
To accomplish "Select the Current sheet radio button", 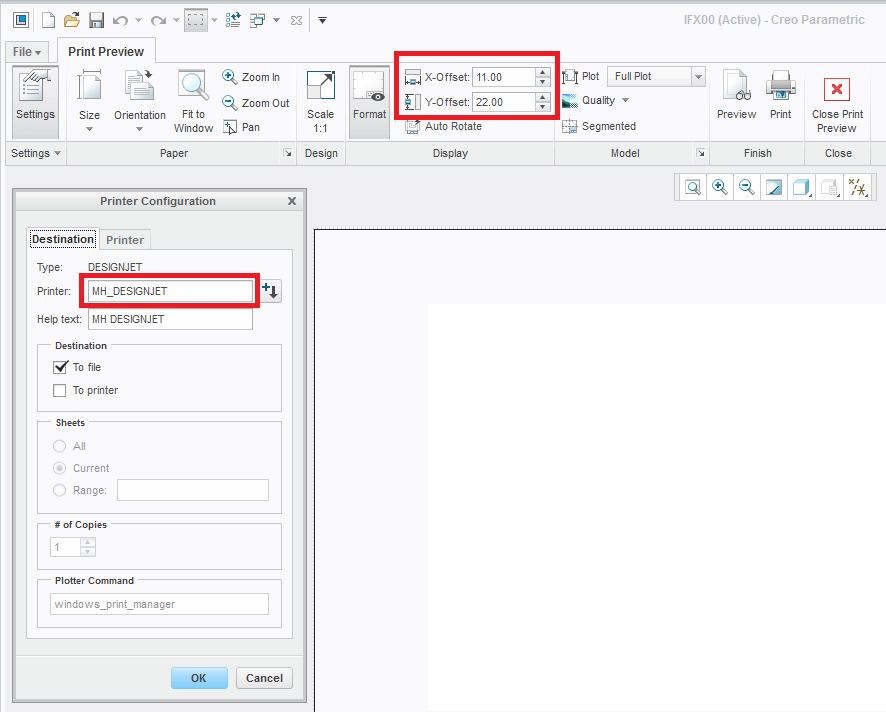I will click(x=59, y=468).
